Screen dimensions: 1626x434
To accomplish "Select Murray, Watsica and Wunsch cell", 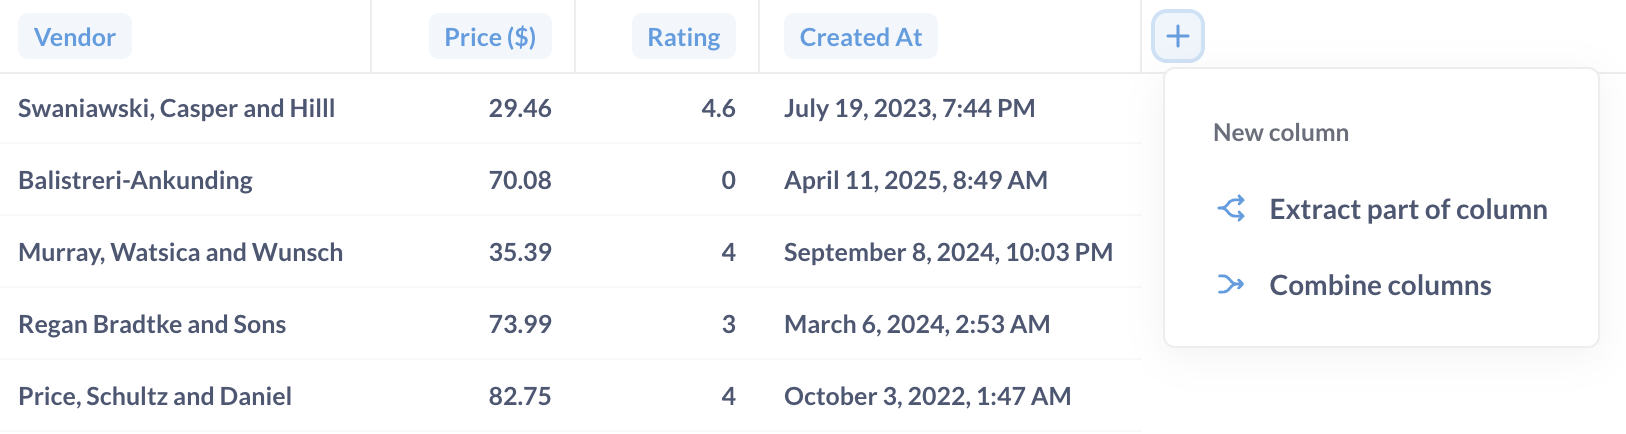I will [x=181, y=252].
